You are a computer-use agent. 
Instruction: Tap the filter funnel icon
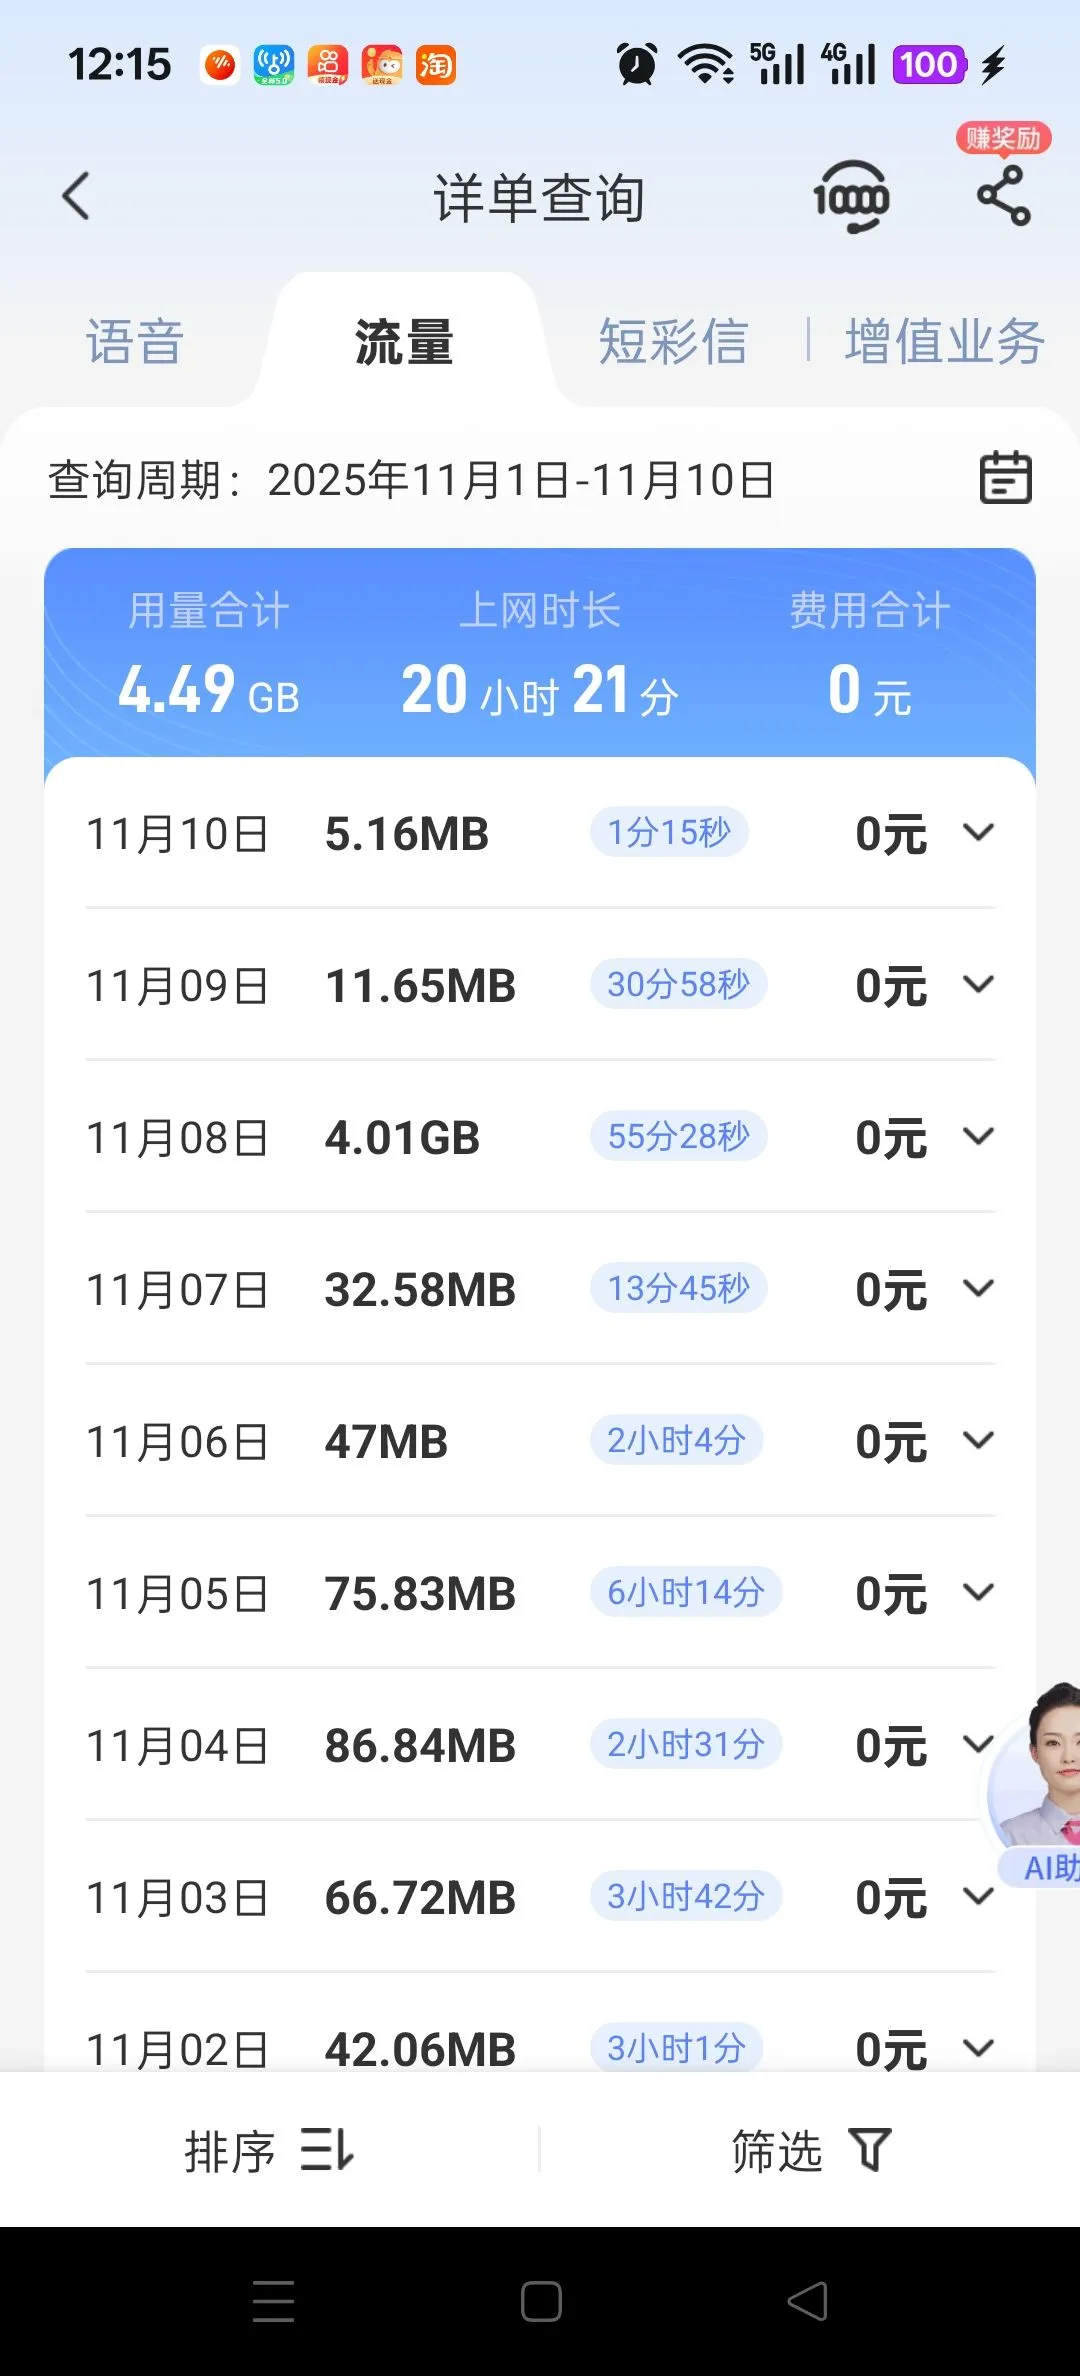(x=869, y=2149)
